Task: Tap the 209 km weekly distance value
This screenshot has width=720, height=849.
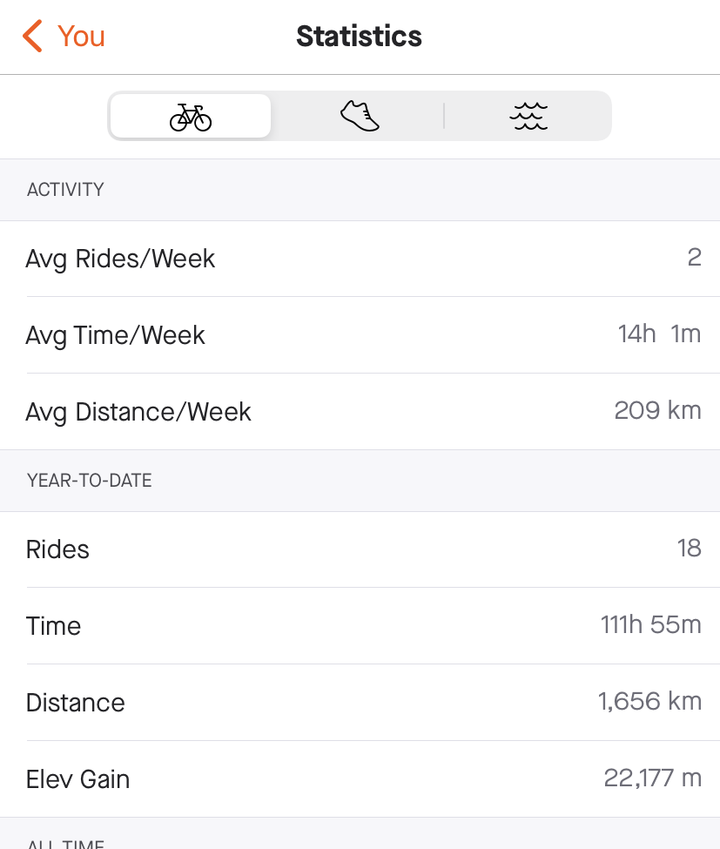Action: point(658,410)
